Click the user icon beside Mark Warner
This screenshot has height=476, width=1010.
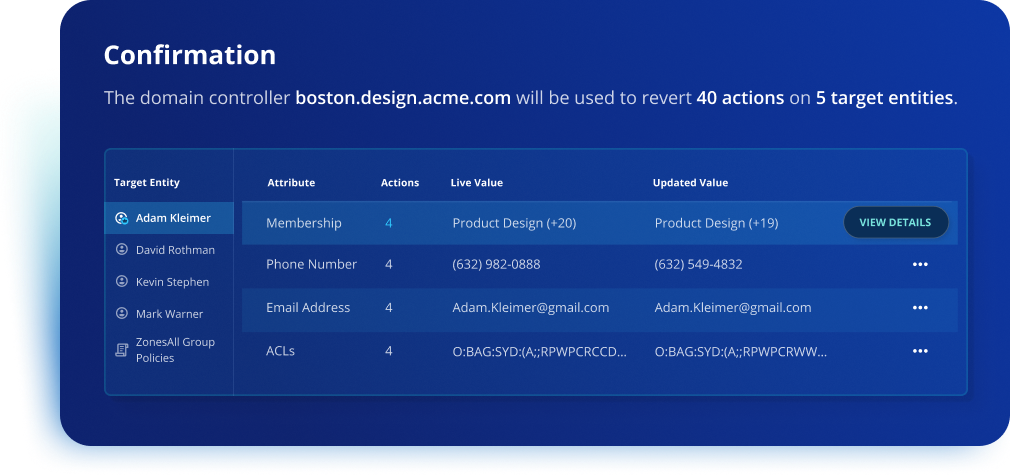(x=122, y=314)
